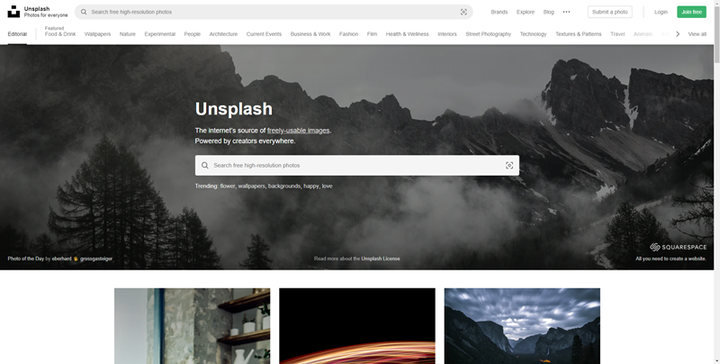Open the Current Events topic

[264, 34]
